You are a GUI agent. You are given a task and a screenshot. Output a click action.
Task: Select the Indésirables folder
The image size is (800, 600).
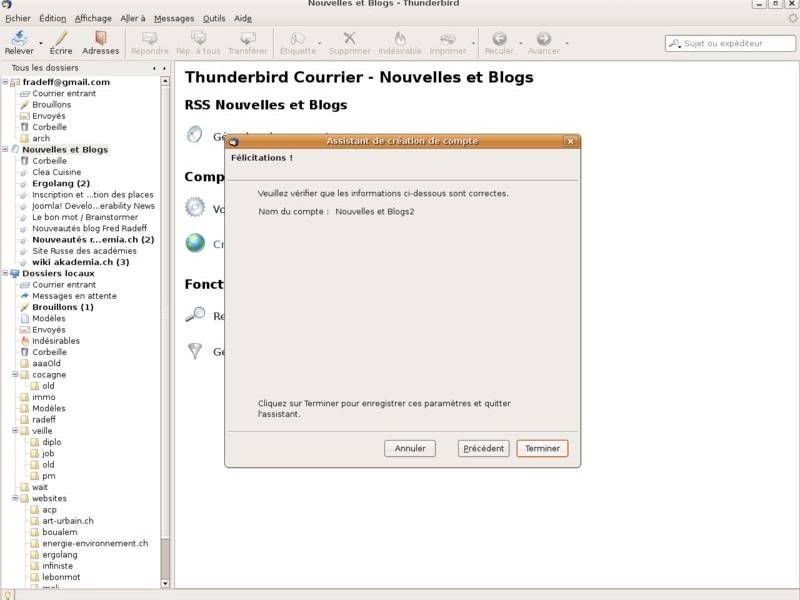pyautogui.click(x=56, y=340)
